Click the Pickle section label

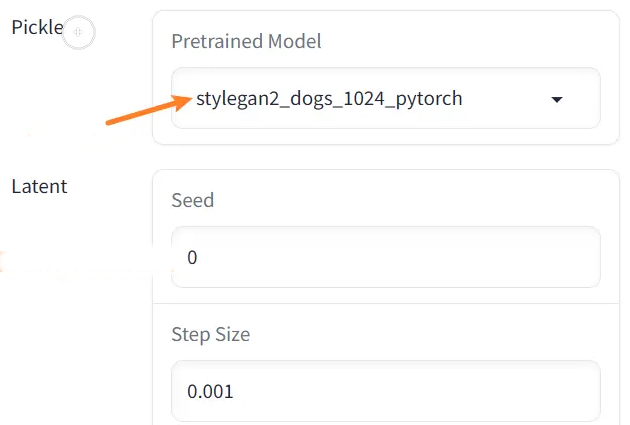point(37,28)
